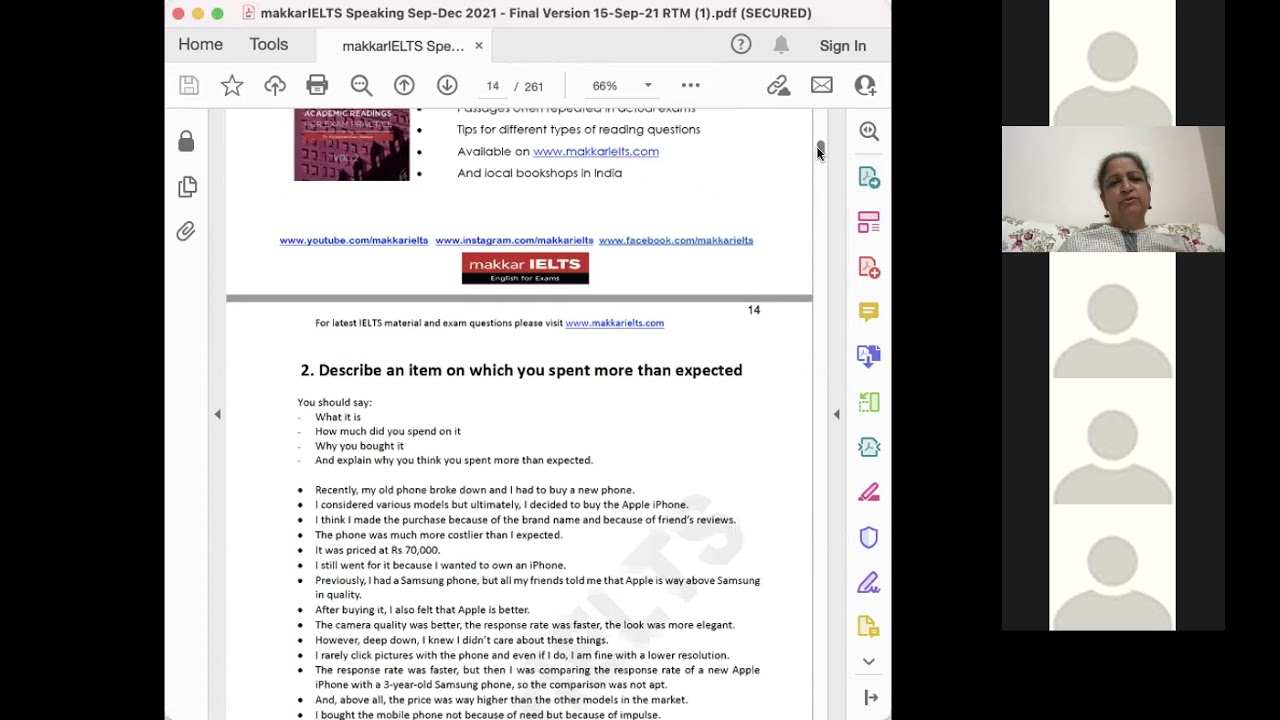Open the Protect shield tool icon
Screen dimensions: 1280x720
point(869,537)
